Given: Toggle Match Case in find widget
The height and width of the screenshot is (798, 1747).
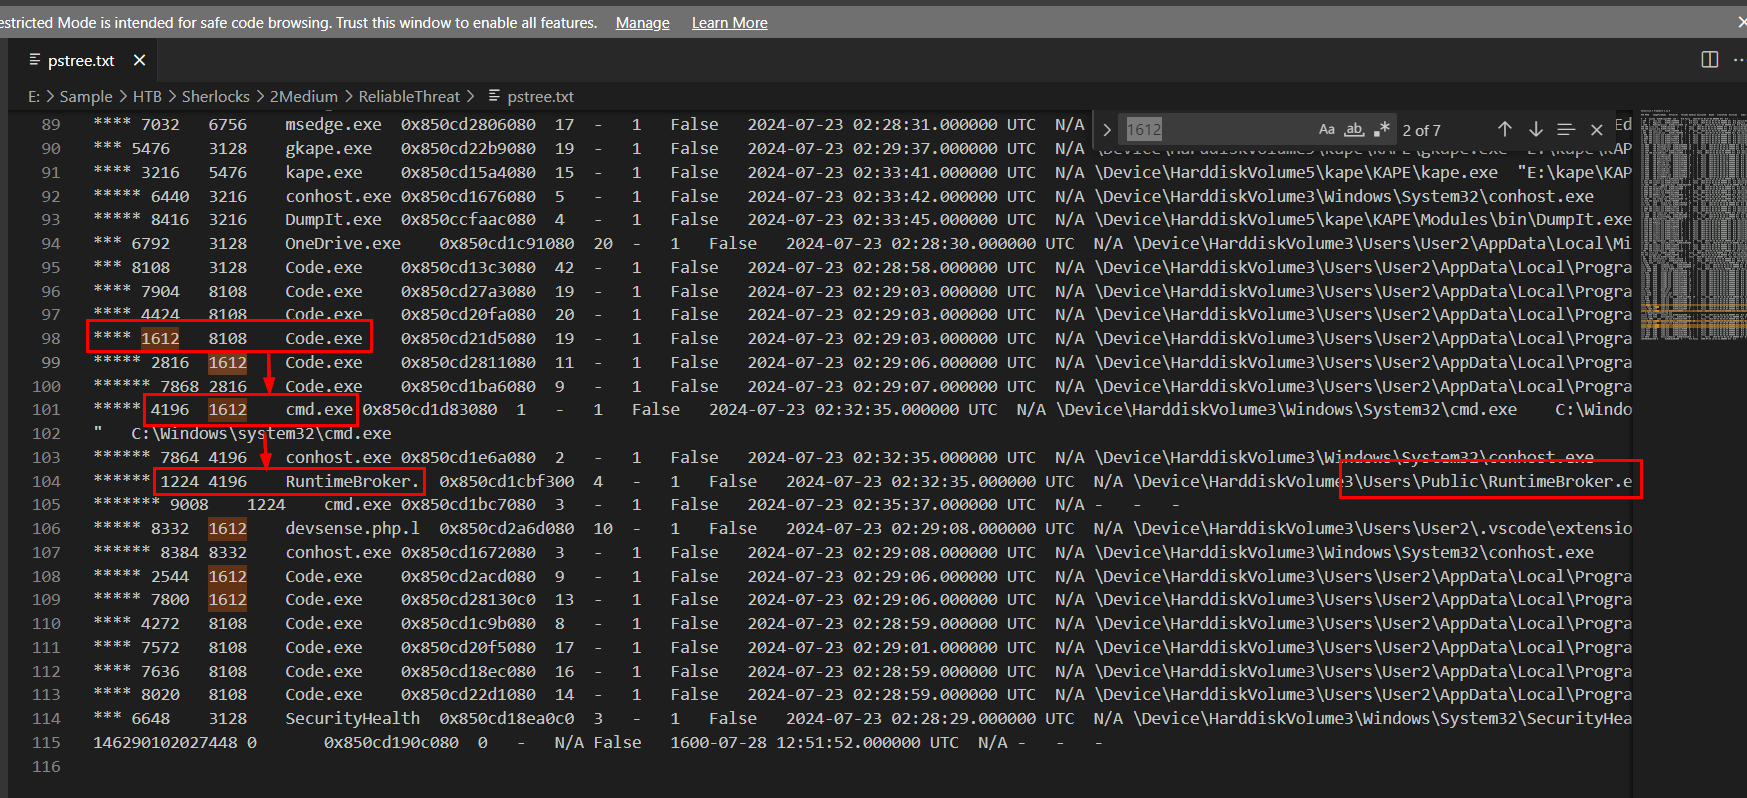Looking at the screenshot, I should tap(1326, 129).
